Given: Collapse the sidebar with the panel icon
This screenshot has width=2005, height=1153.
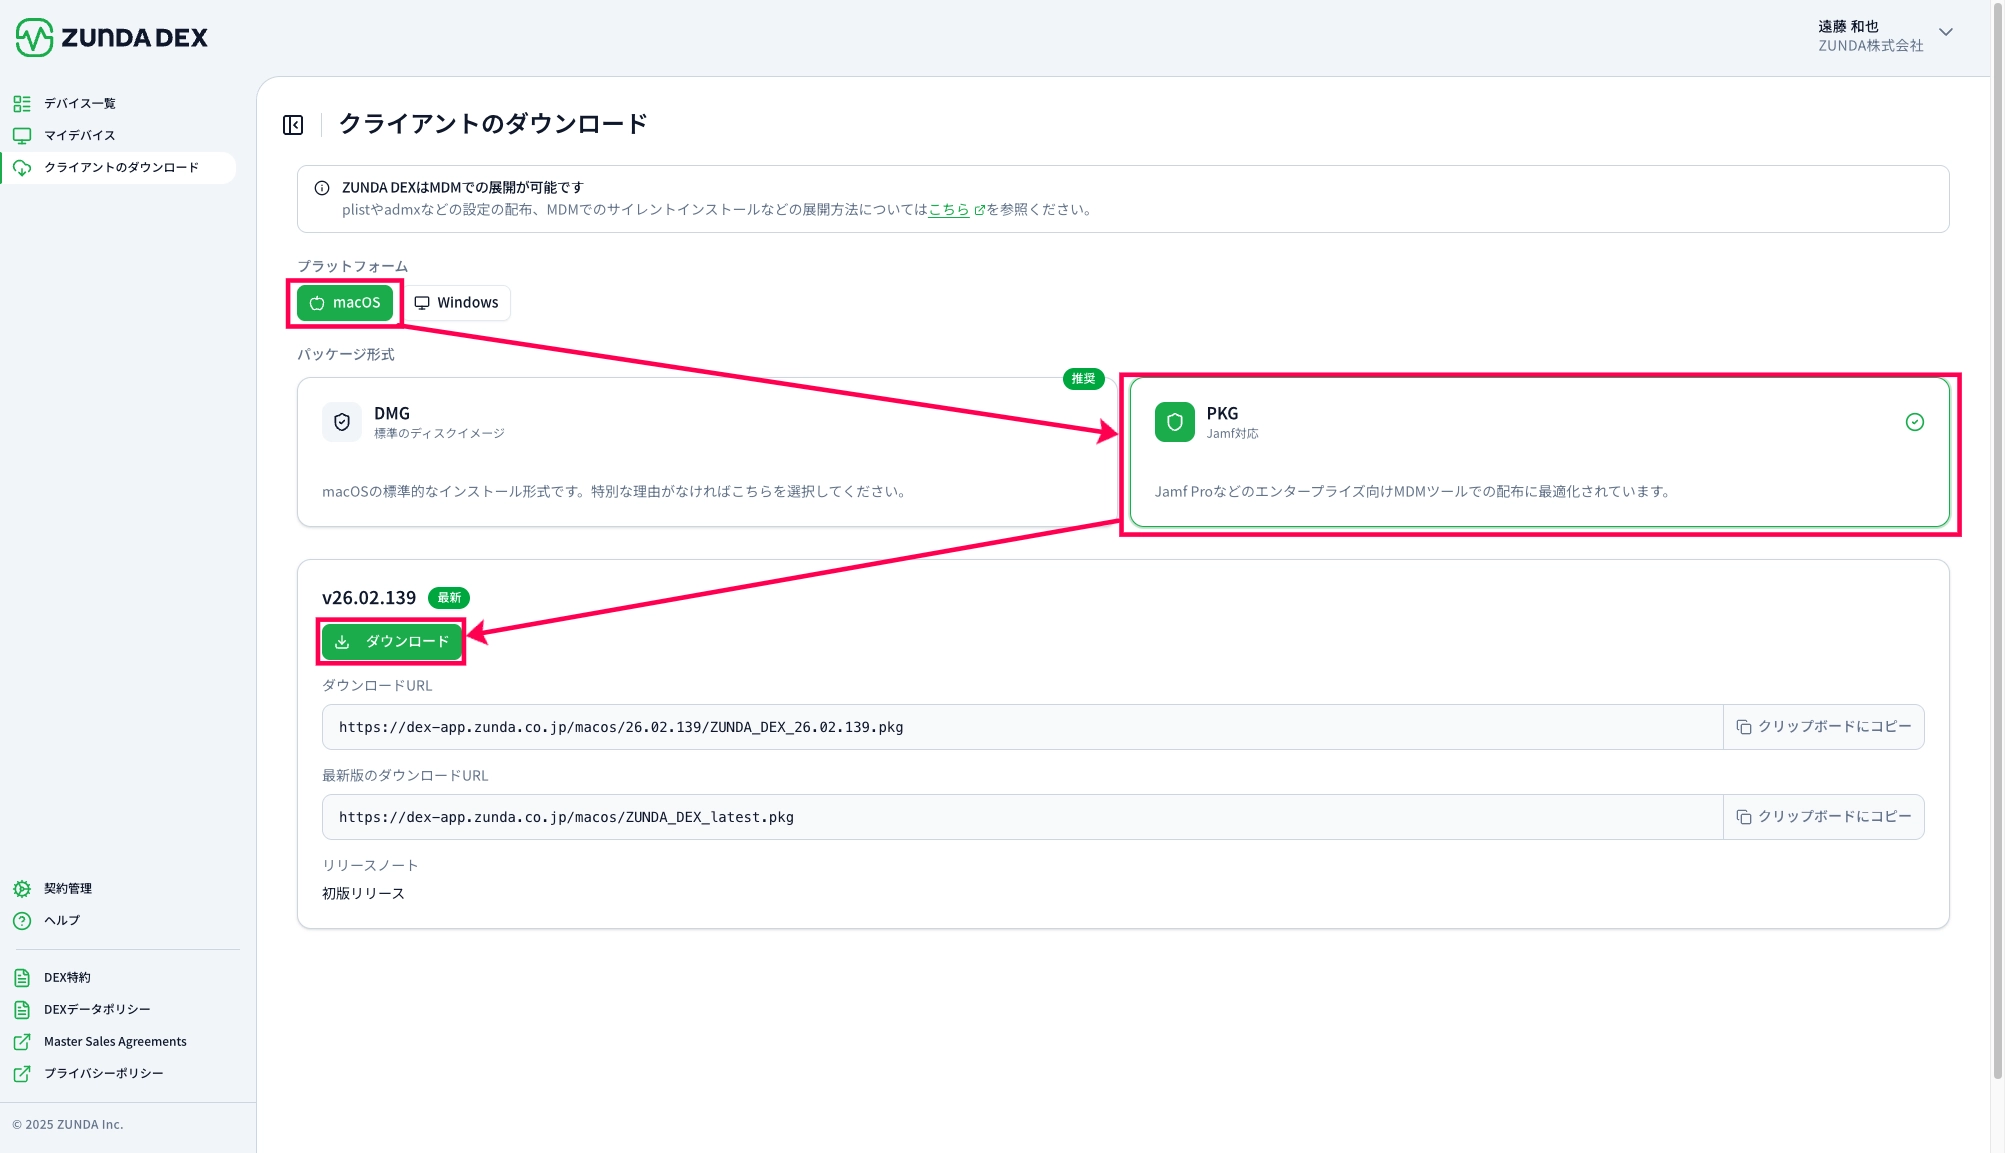Looking at the screenshot, I should pyautogui.click(x=293, y=125).
